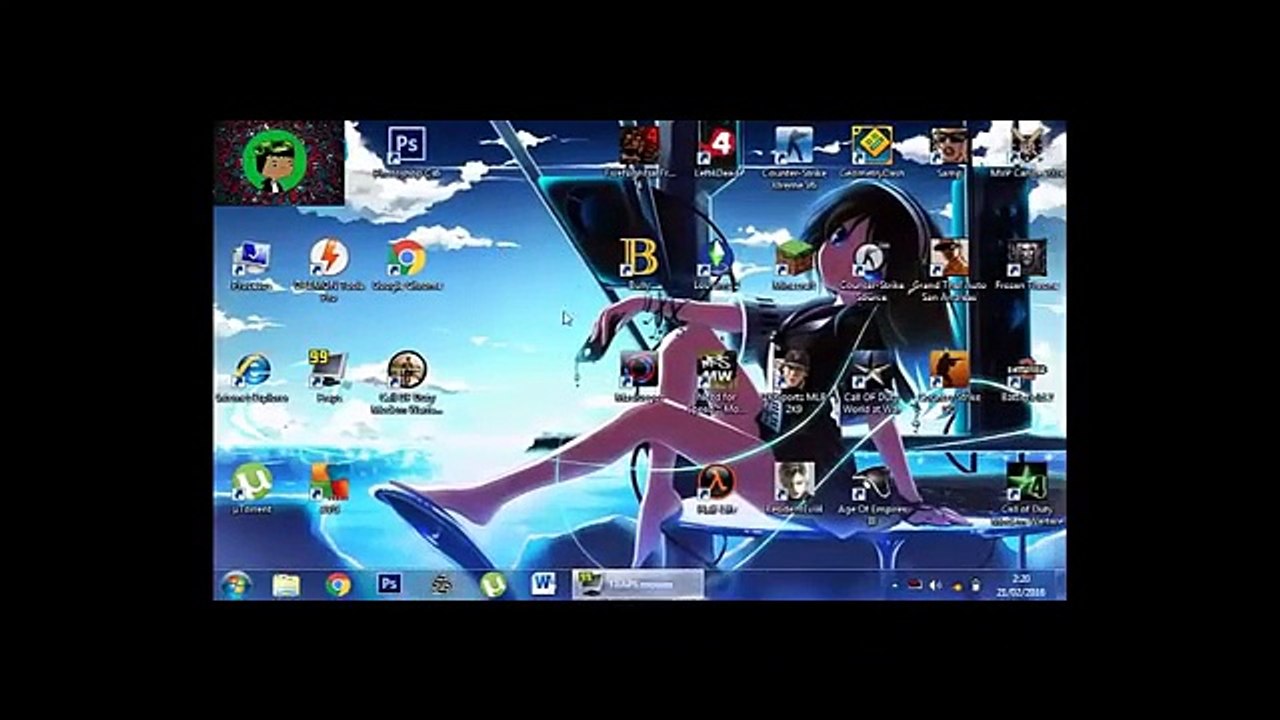1280x720 pixels.
Task: Launch the Age of Empires III shortcut
Action: click(x=872, y=494)
